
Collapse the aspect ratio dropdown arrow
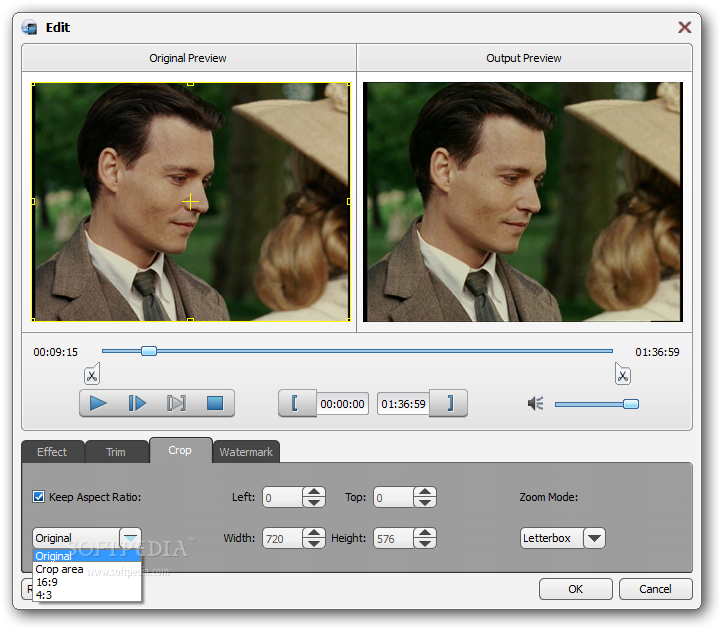pos(130,538)
